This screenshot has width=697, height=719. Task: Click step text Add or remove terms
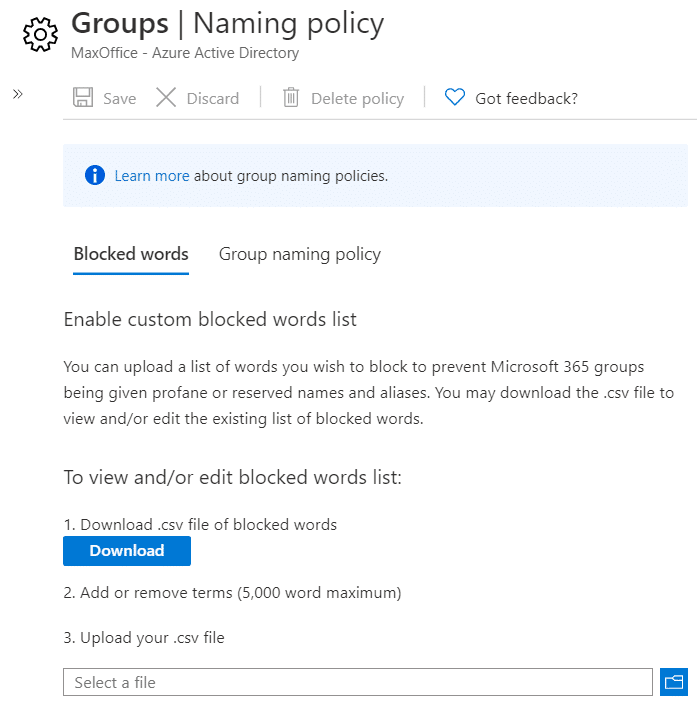coord(232,593)
